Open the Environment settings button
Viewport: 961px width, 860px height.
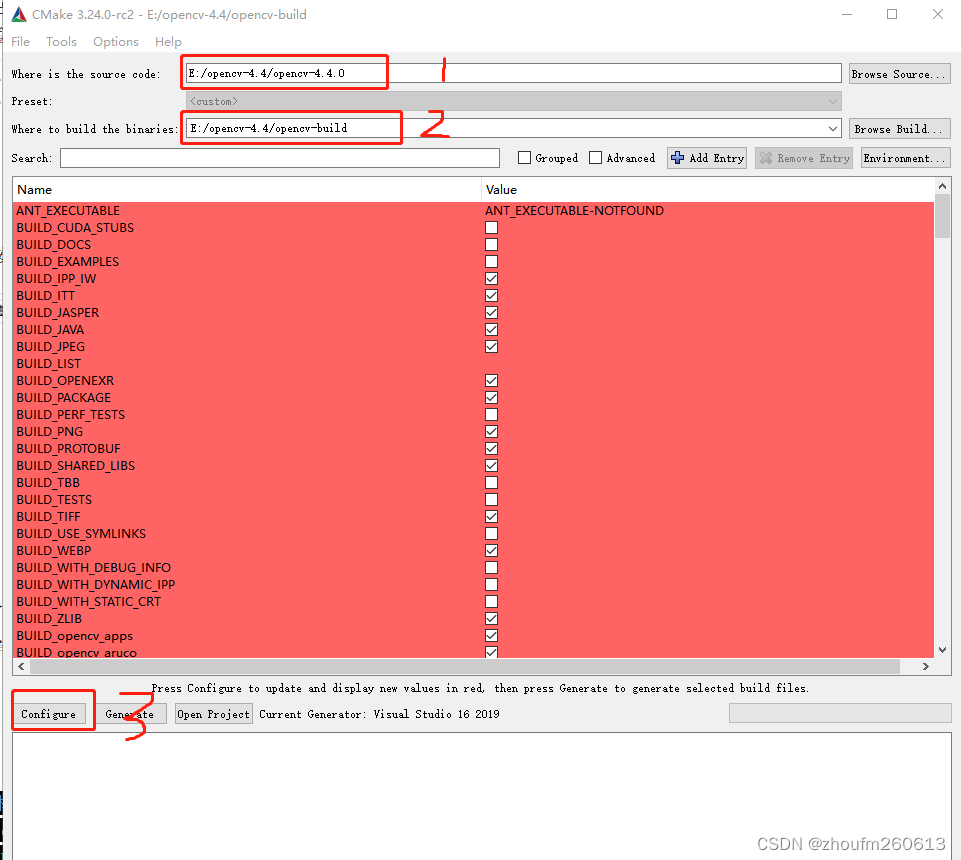click(905, 158)
